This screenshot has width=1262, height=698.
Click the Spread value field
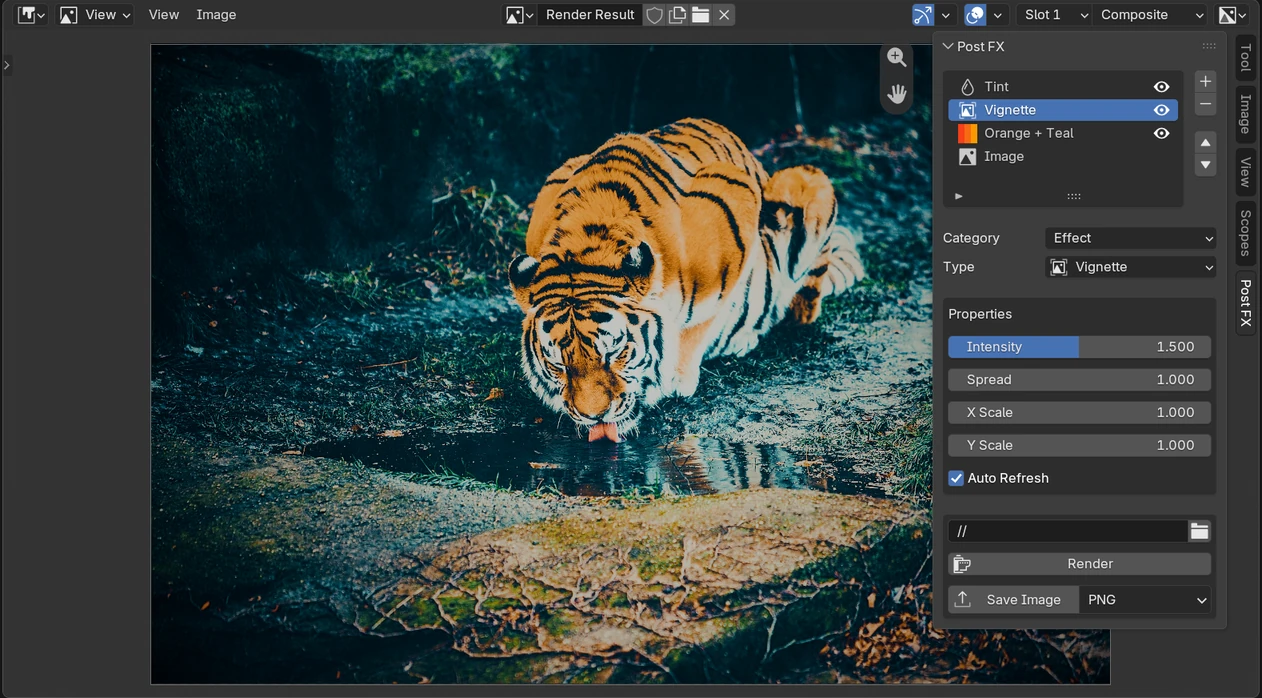point(1079,380)
